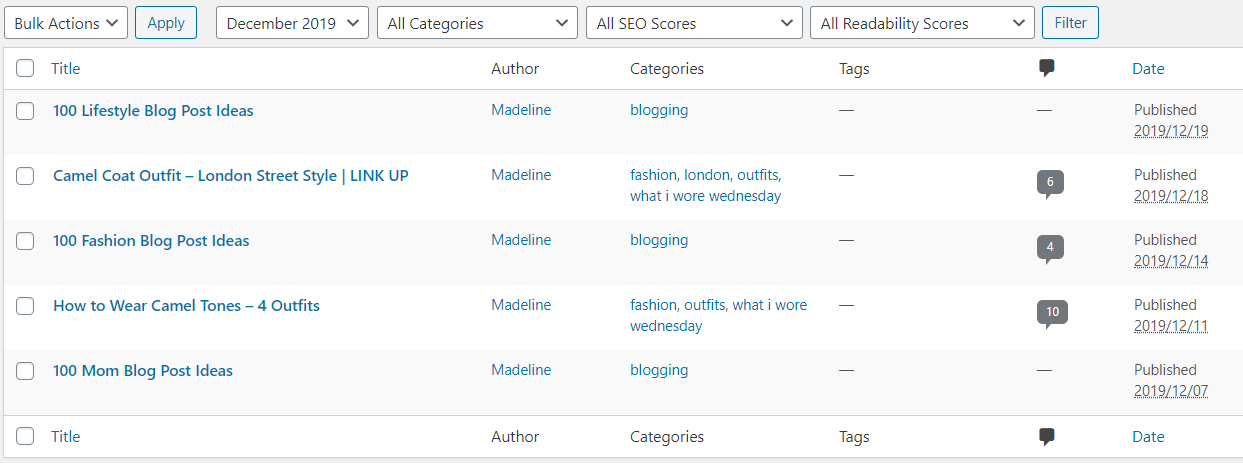Click author Madeline on 100 Lifestyle Blog Post Ideas row
The height and width of the screenshot is (463, 1243).
[x=521, y=110]
